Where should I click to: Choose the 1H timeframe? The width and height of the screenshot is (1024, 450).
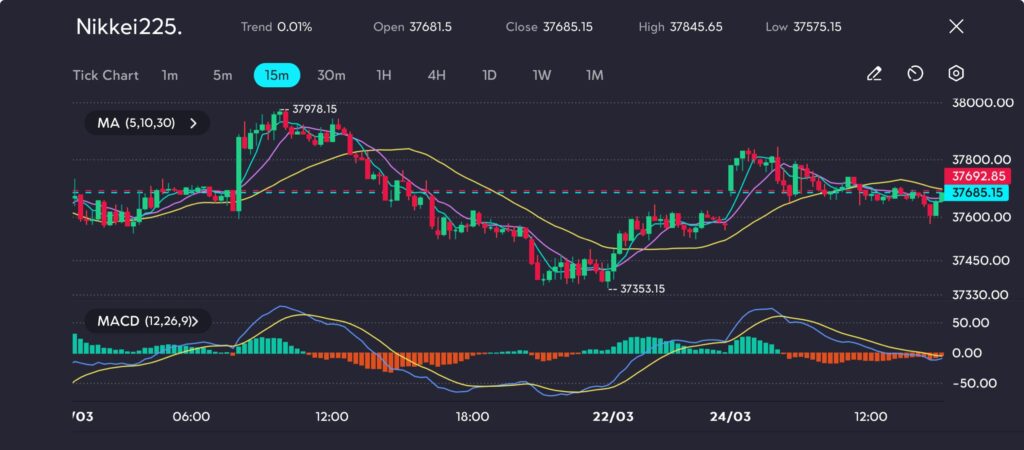(x=384, y=75)
